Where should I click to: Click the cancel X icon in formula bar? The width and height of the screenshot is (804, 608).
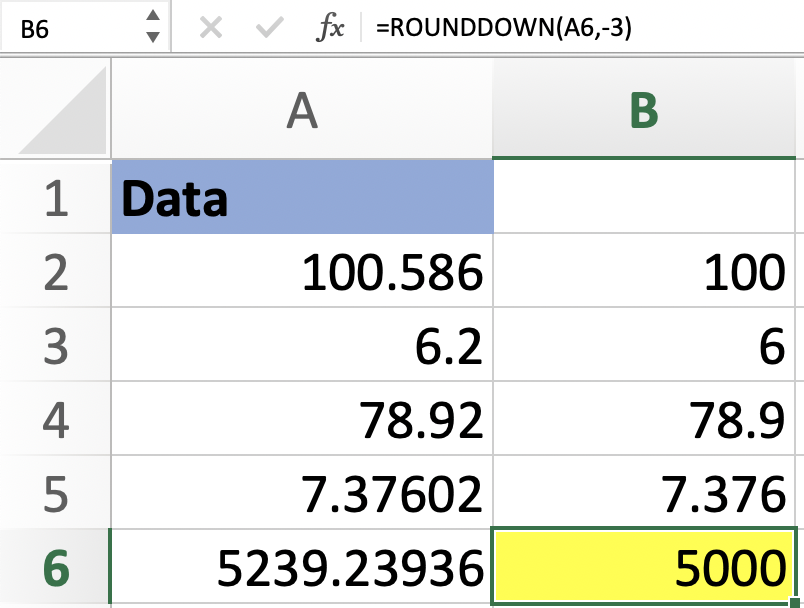[210, 28]
